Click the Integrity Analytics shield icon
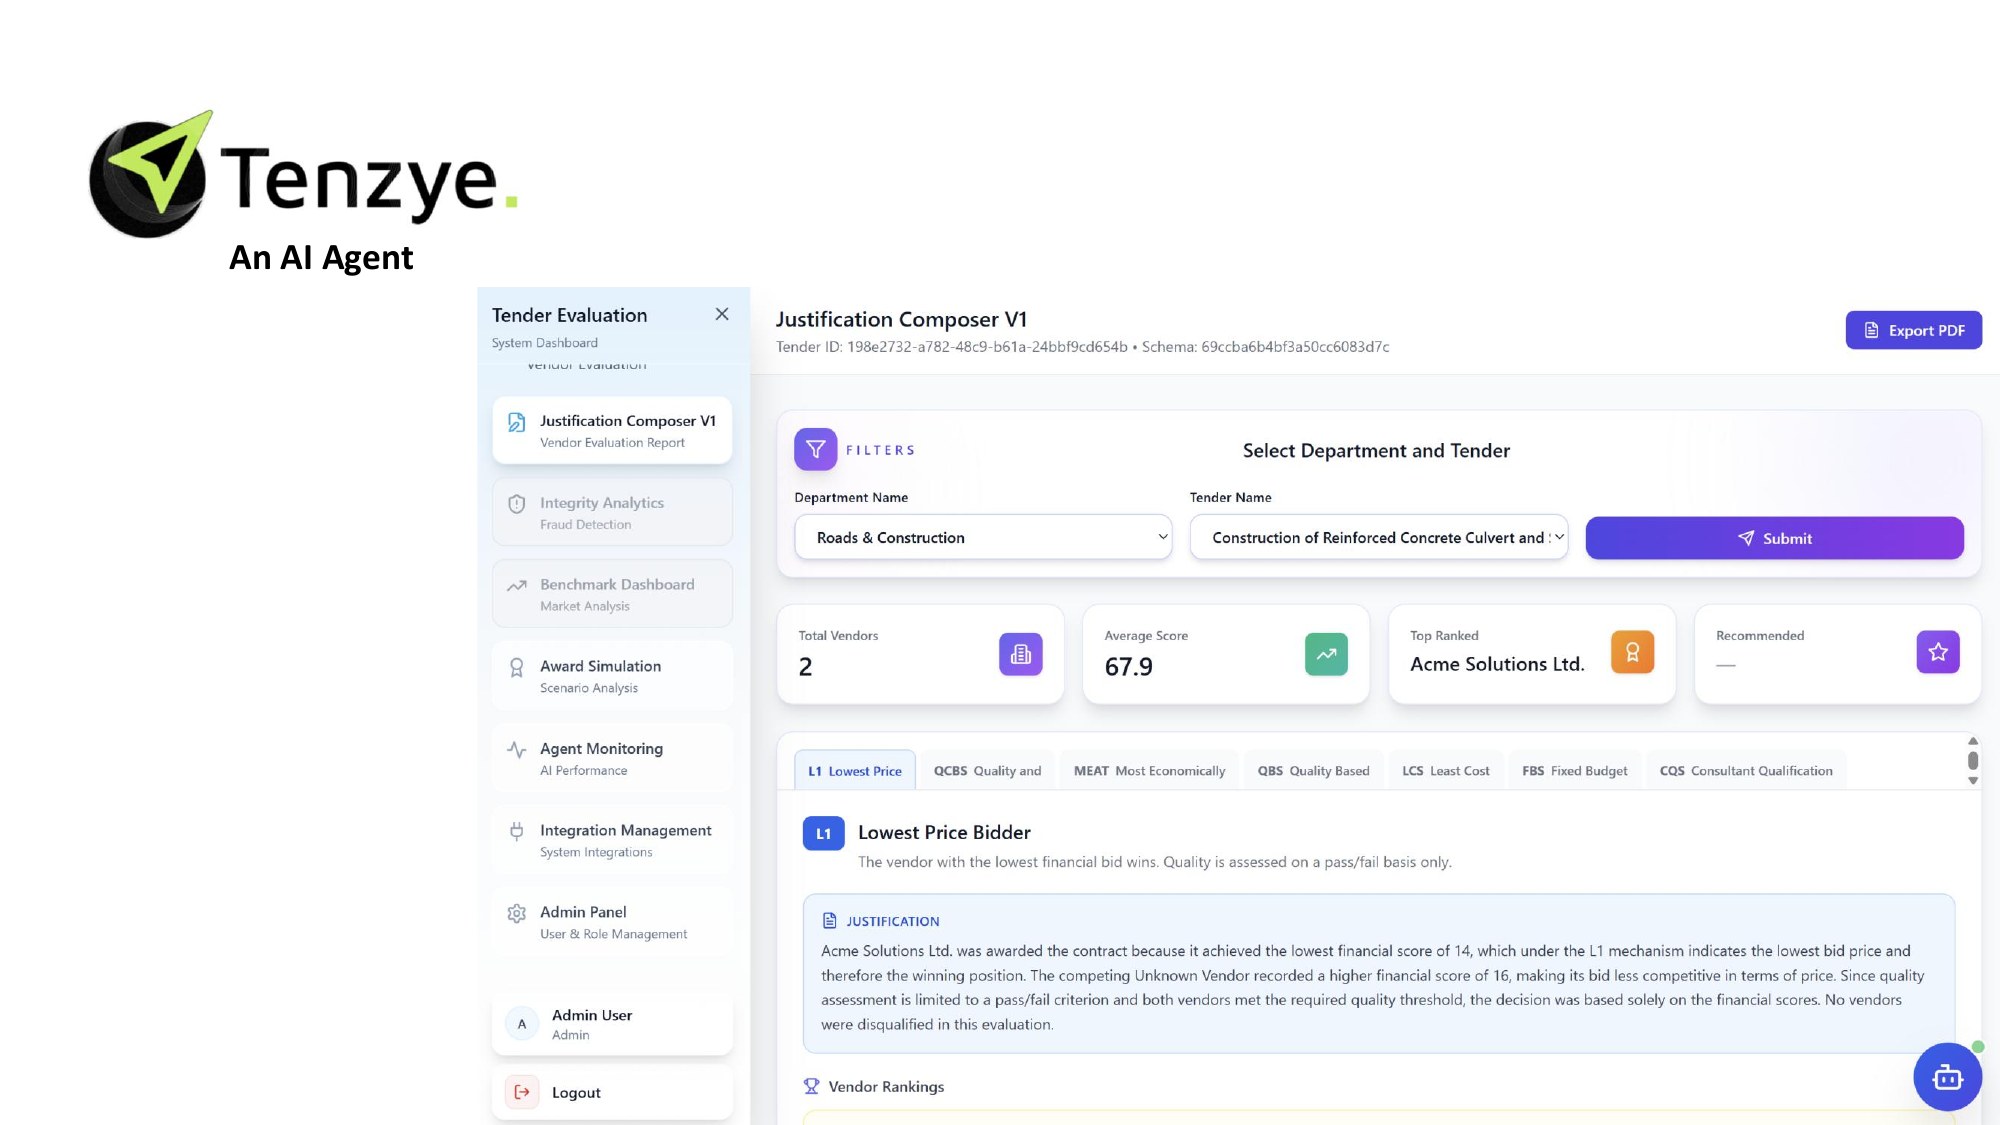This screenshot has height=1125, width=2000. pos(517,504)
